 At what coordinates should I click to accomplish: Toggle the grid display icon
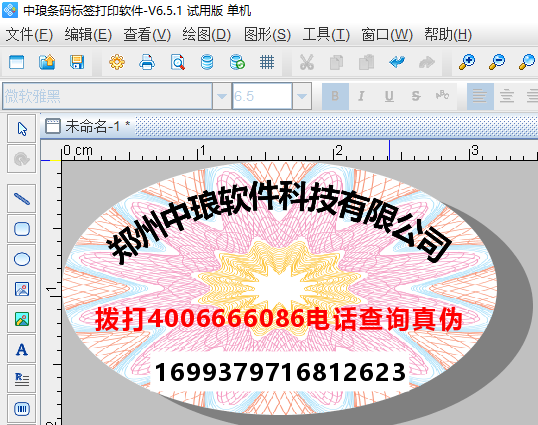(267, 62)
